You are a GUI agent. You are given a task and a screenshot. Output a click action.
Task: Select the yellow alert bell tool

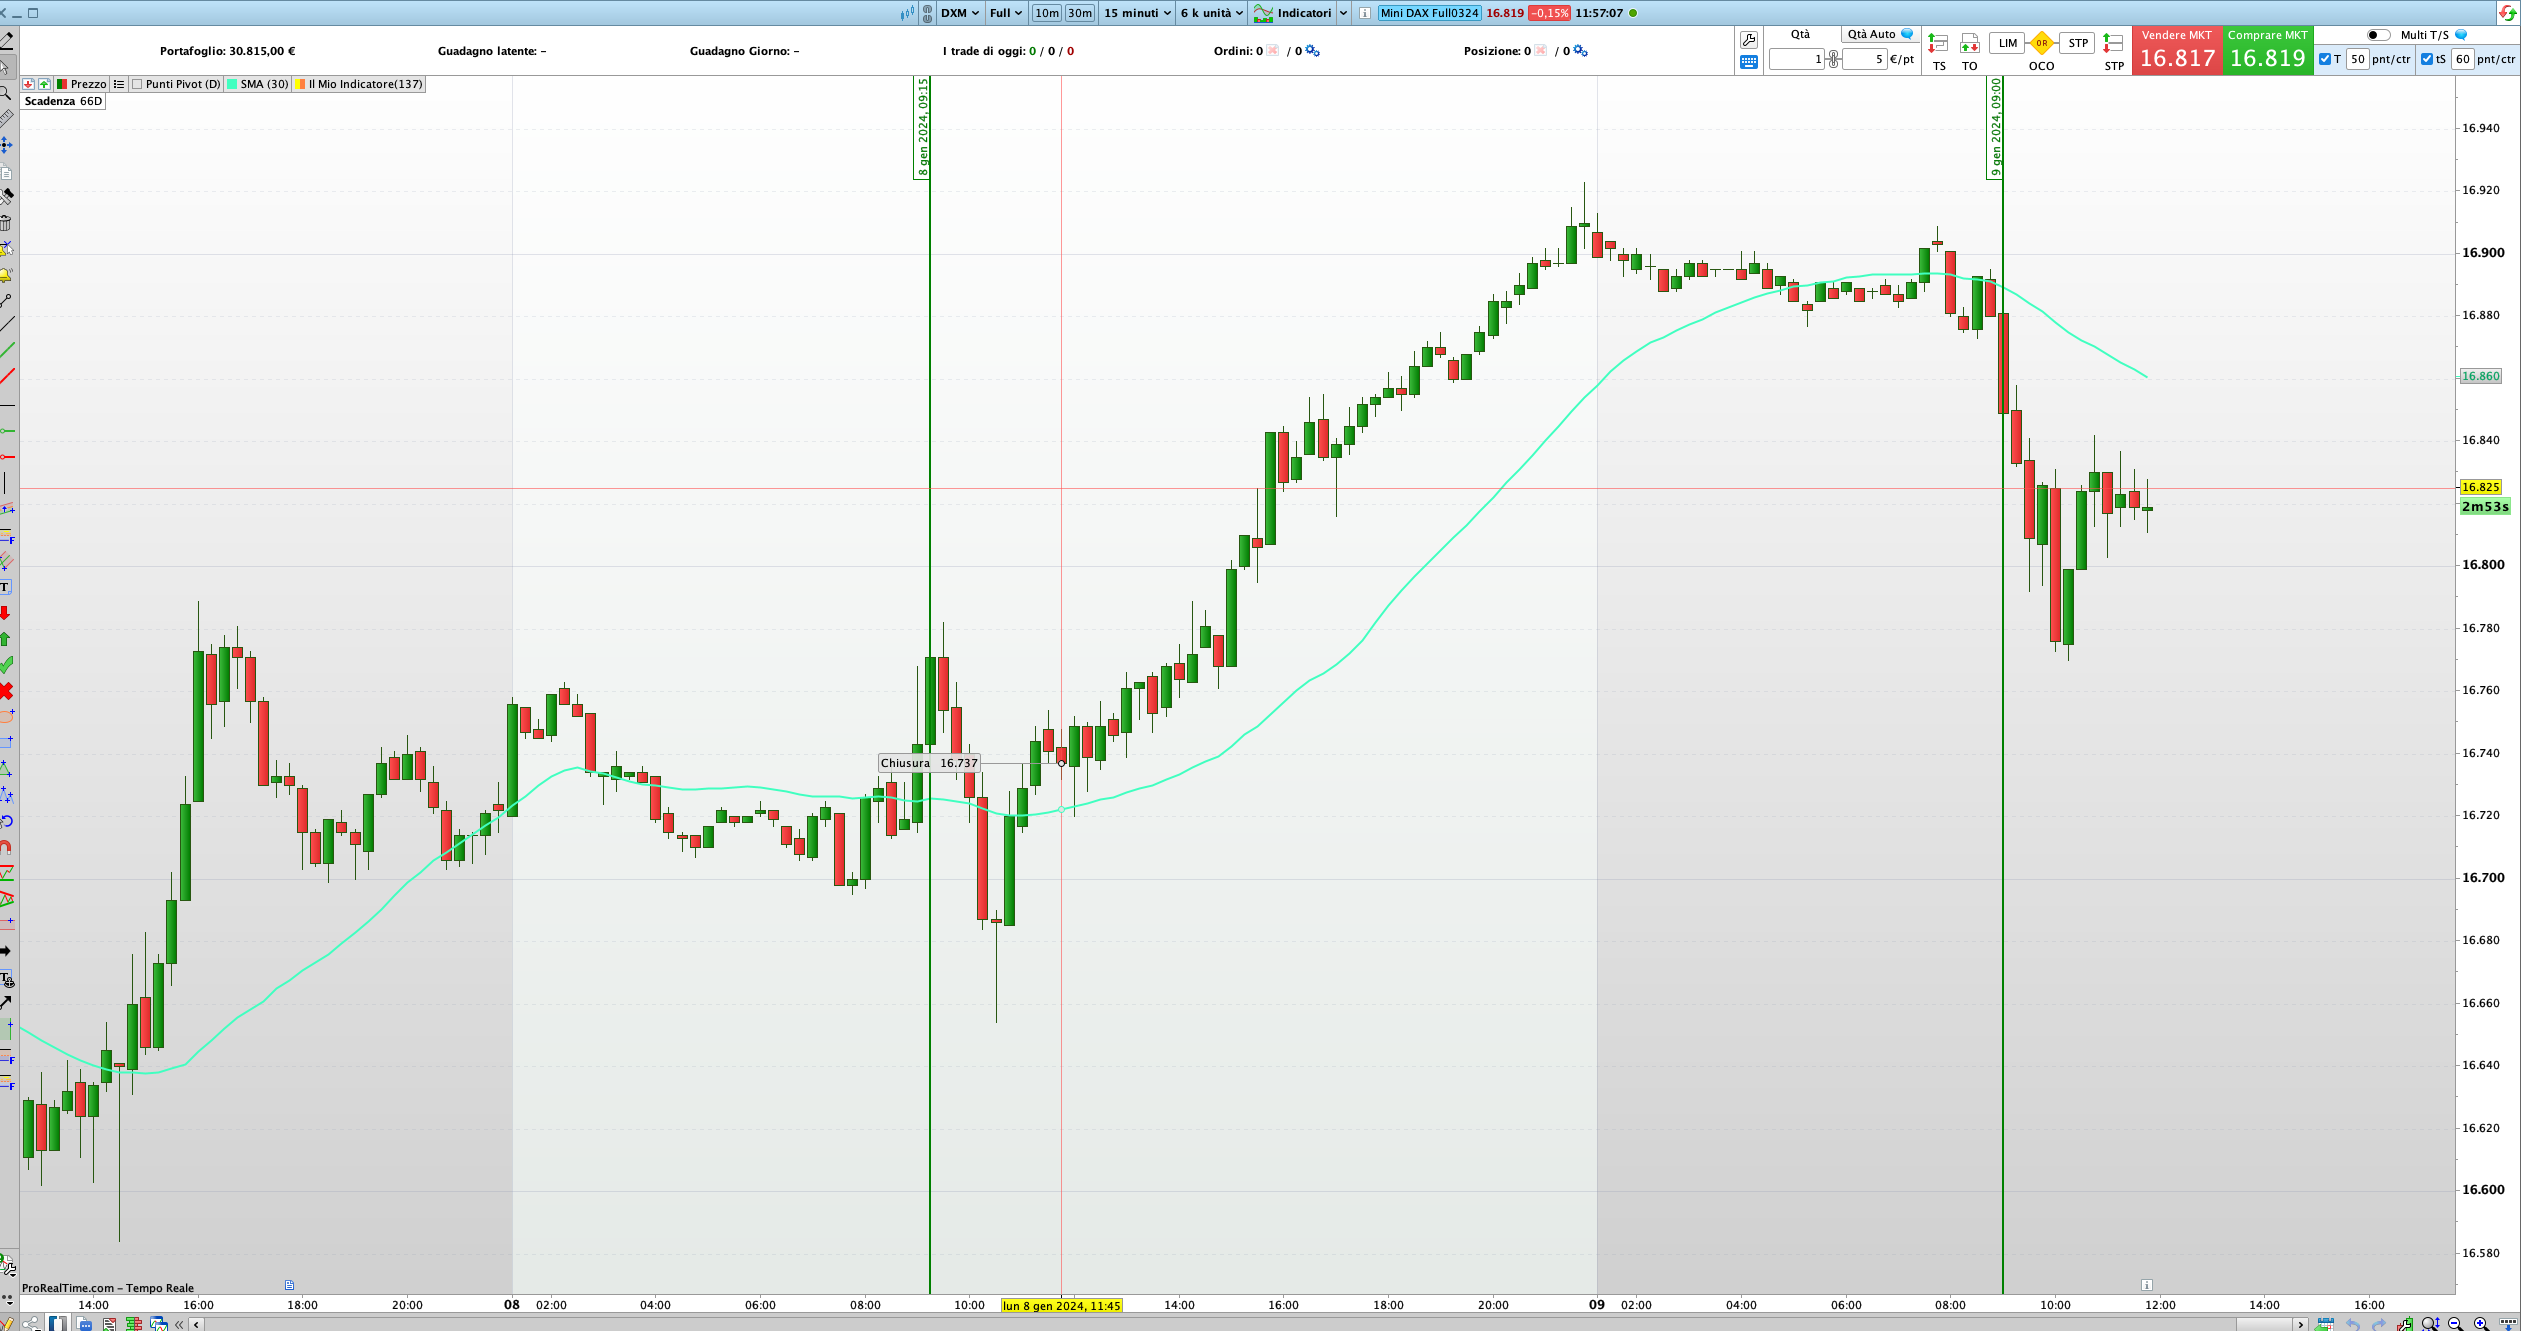(6, 274)
